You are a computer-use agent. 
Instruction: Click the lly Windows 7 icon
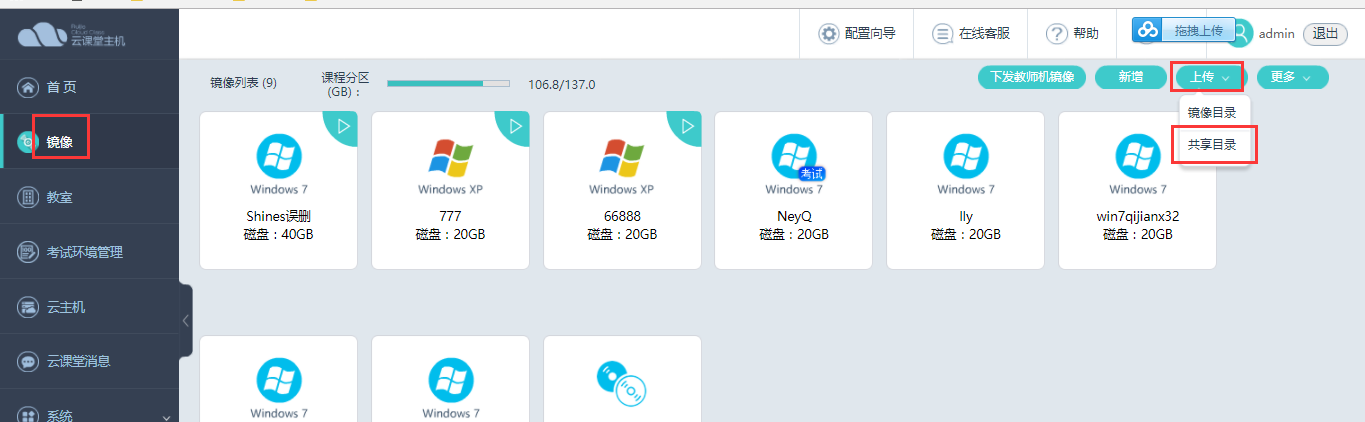[966, 157]
